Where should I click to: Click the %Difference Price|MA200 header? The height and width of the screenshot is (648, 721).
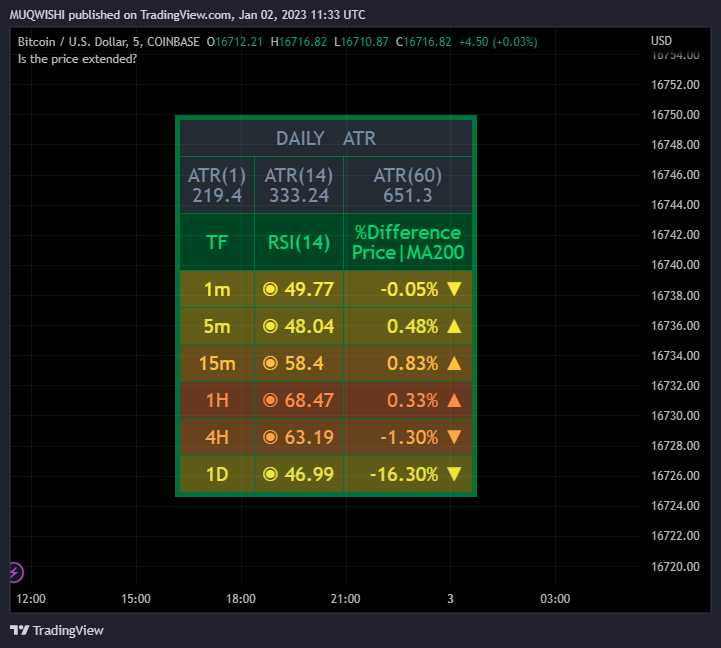(408, 242)
